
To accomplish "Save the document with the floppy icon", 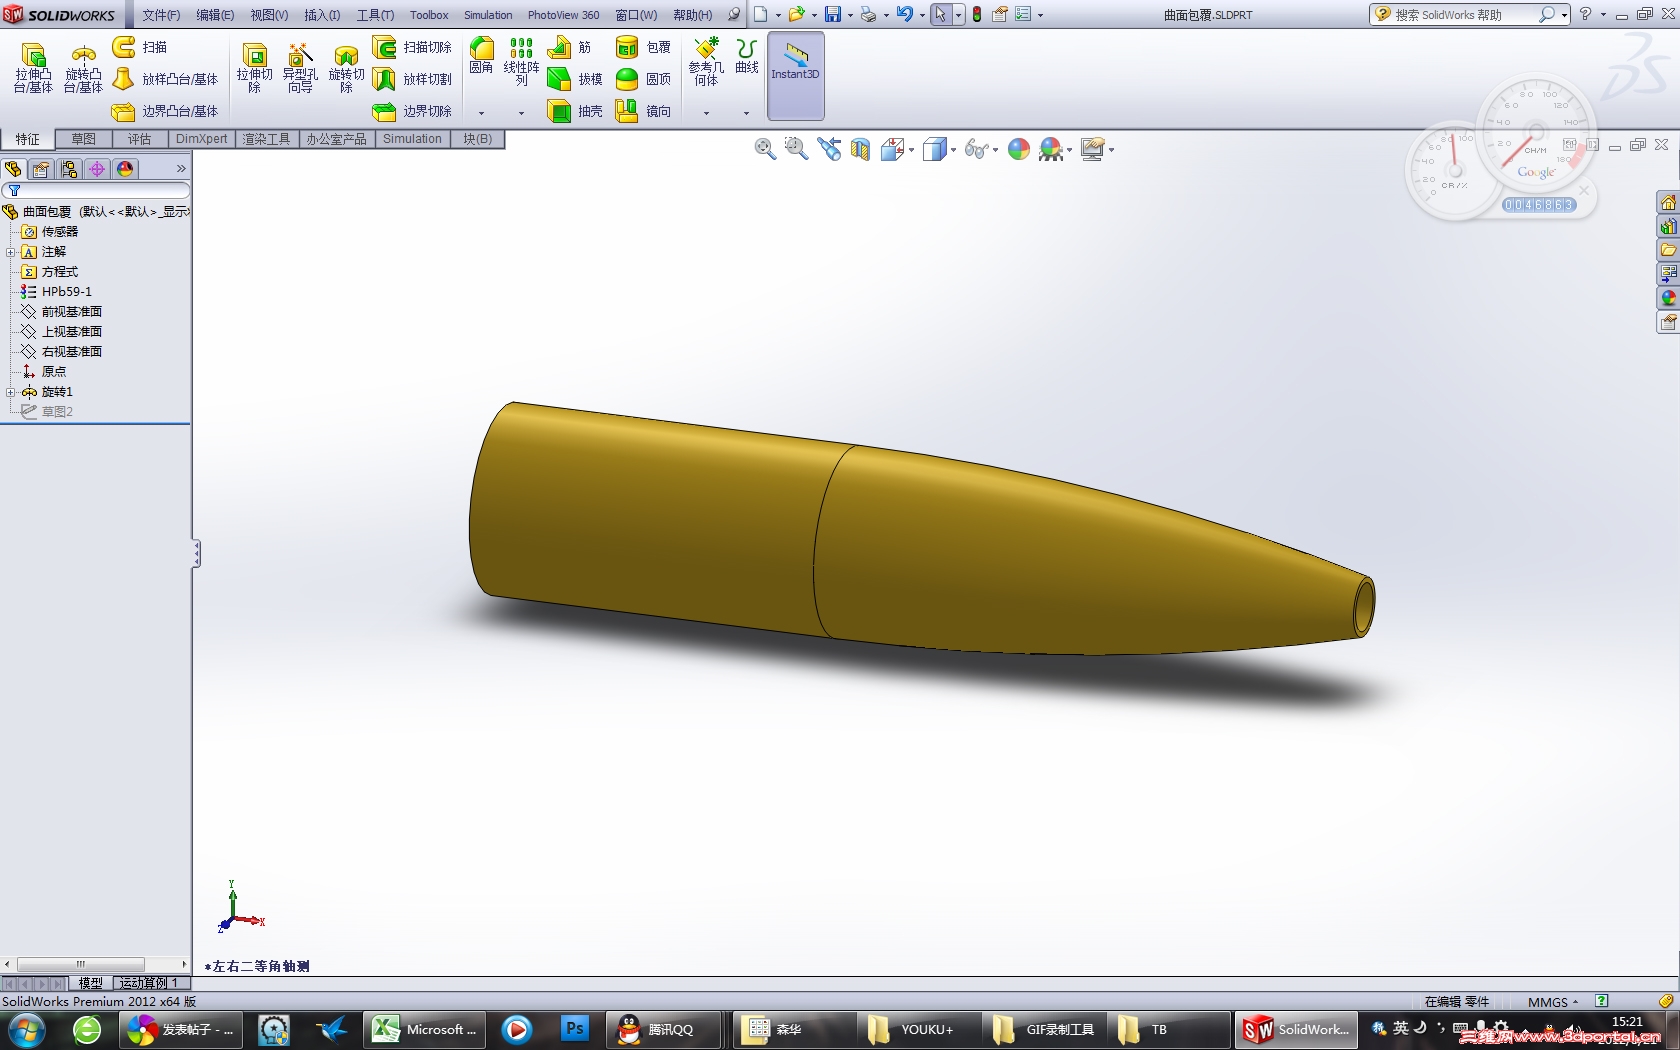I will coord(832,14).
